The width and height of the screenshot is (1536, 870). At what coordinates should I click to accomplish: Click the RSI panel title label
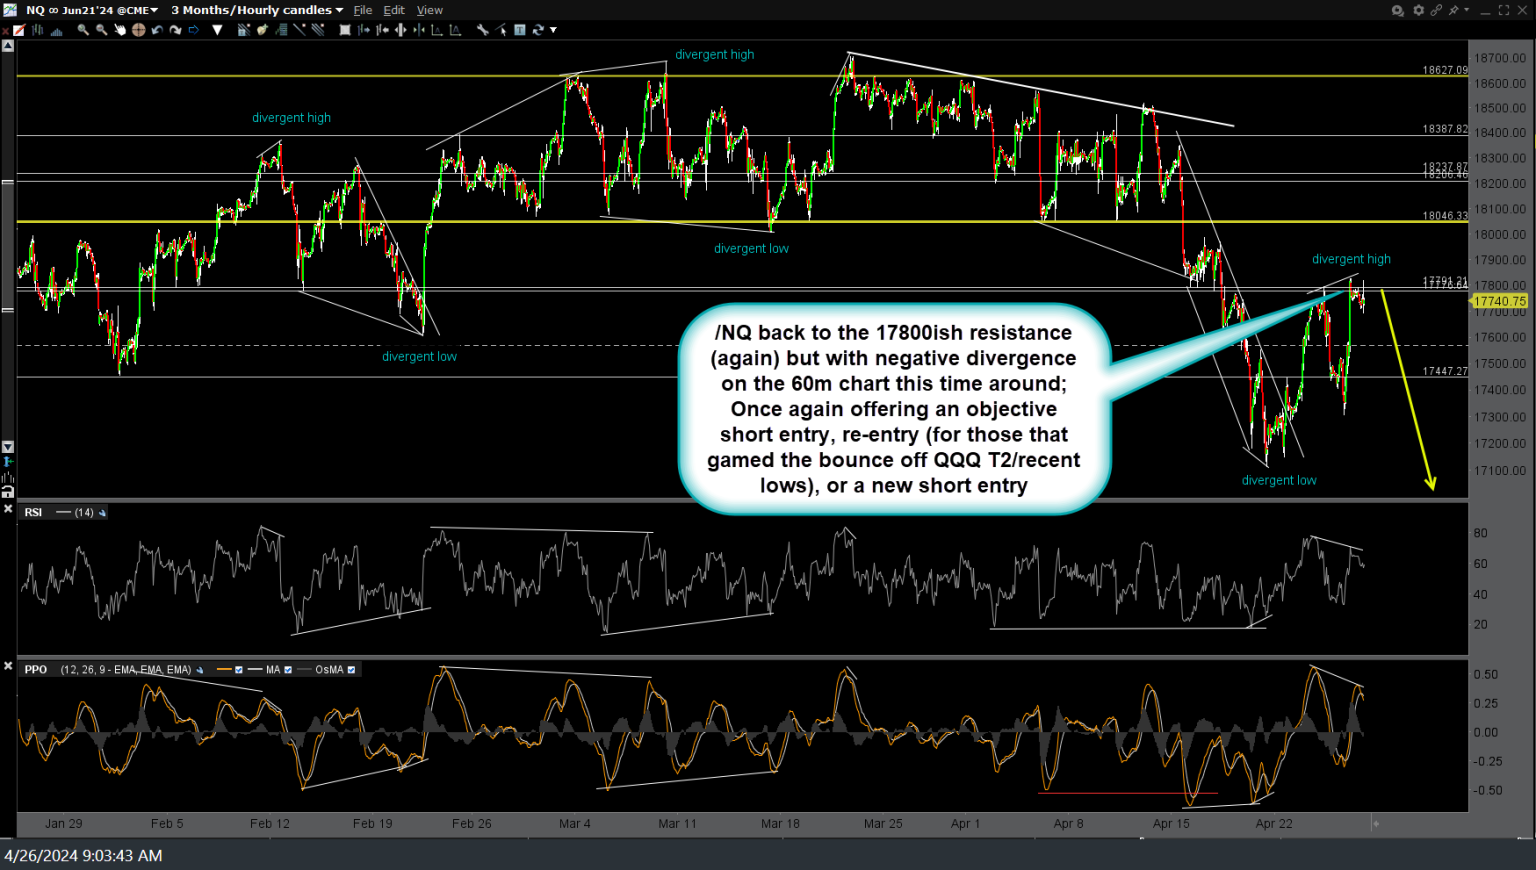click(33, 512)
